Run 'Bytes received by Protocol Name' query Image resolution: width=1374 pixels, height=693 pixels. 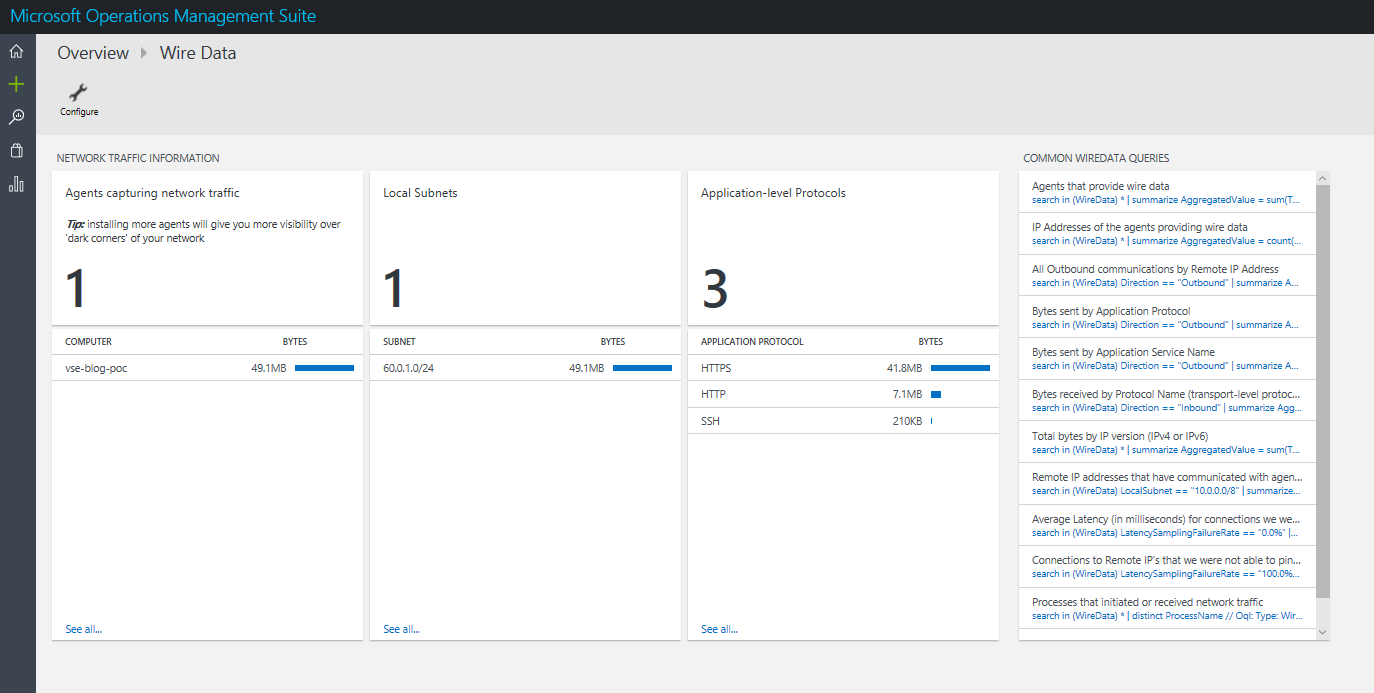1167,400
